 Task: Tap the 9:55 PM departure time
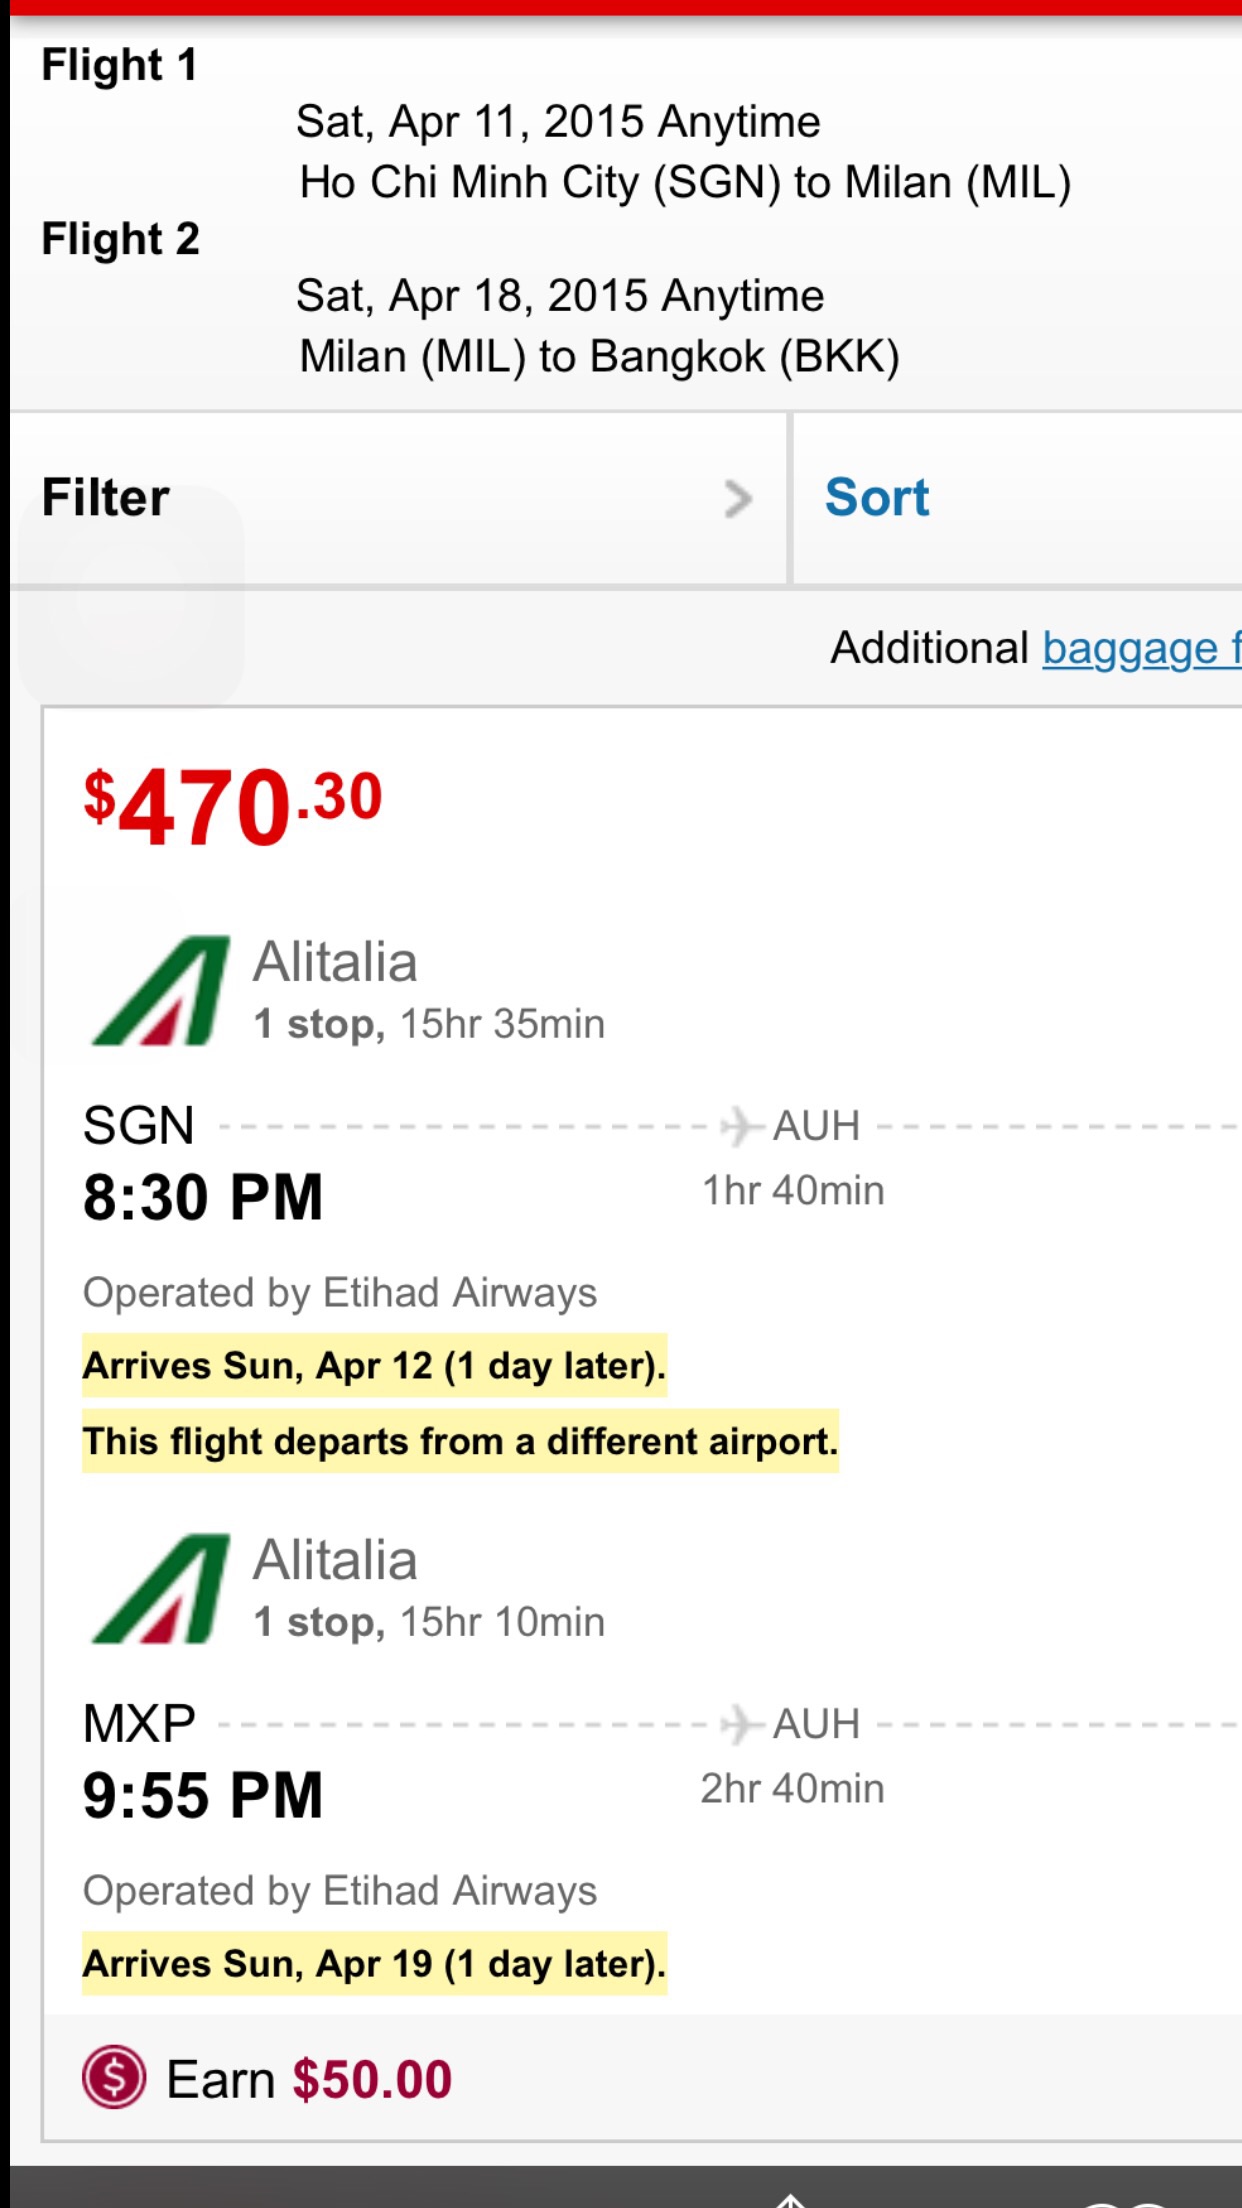pyautogui.click(x=203, y=1795)
